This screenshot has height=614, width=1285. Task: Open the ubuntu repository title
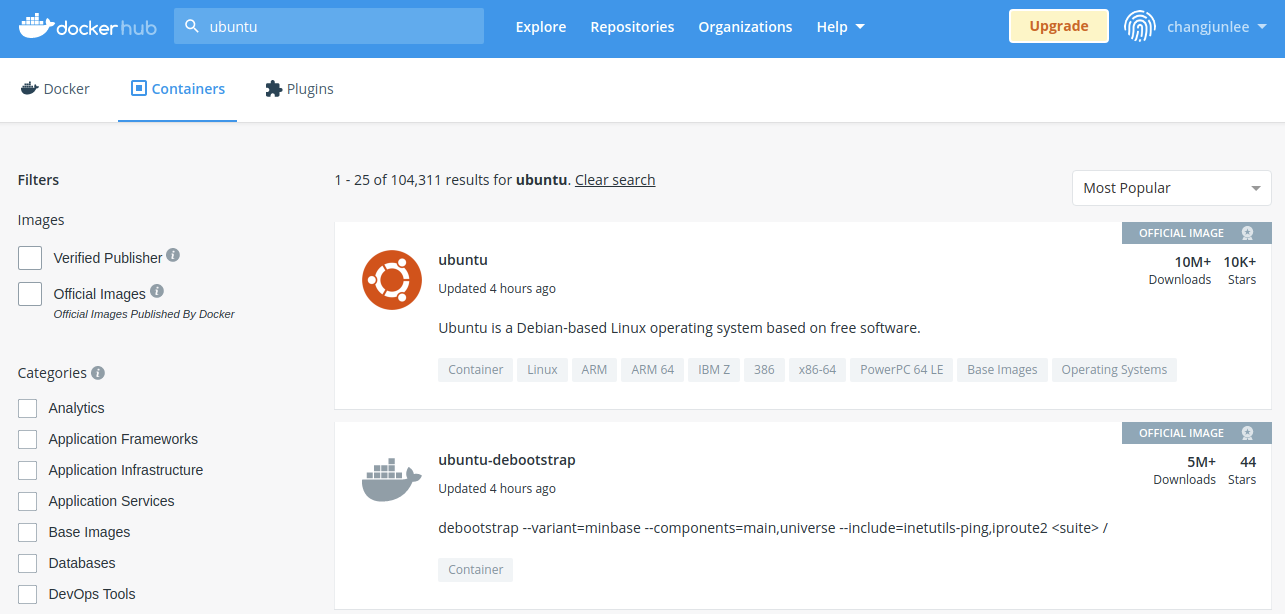click(x=463, y=260)
